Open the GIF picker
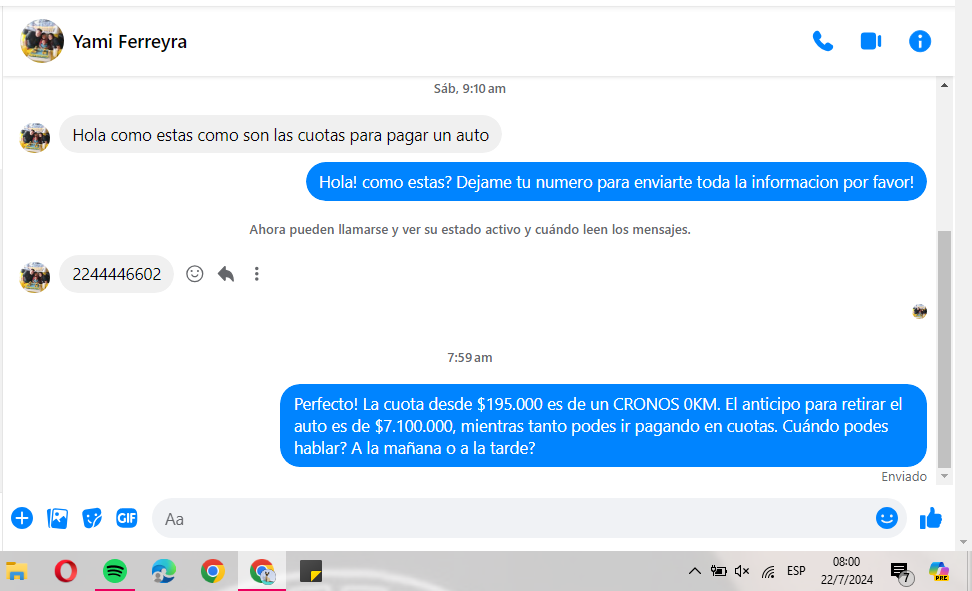The height and width of the screenshot is (591, 972). (x=126, y=518)
